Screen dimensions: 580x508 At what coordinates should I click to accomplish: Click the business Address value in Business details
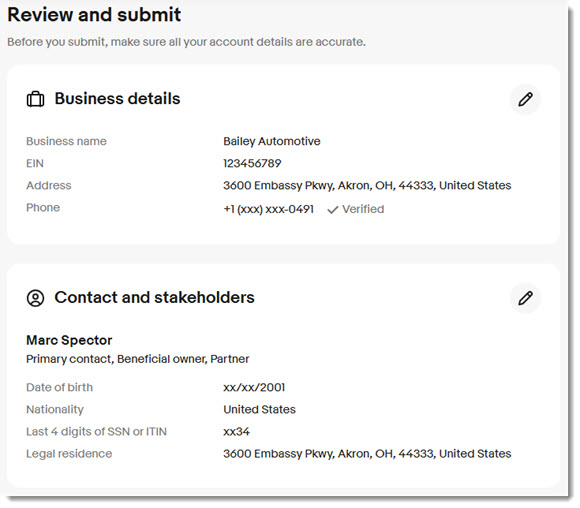tap(367, 185)
